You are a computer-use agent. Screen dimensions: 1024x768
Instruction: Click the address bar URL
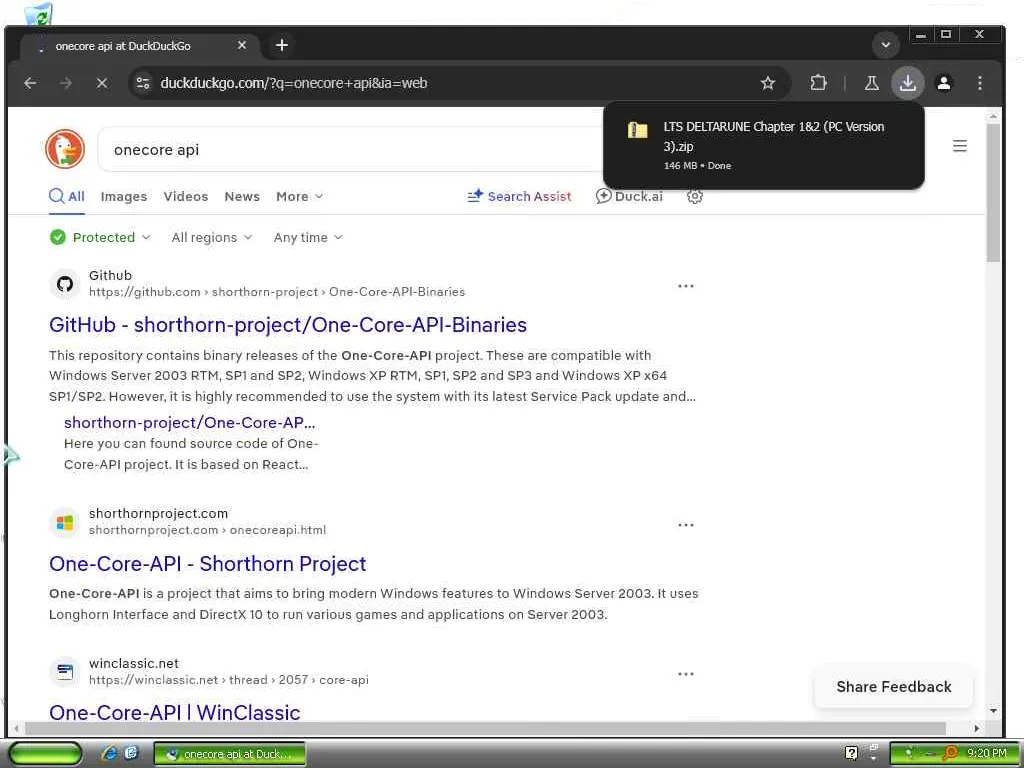[293, 83]
